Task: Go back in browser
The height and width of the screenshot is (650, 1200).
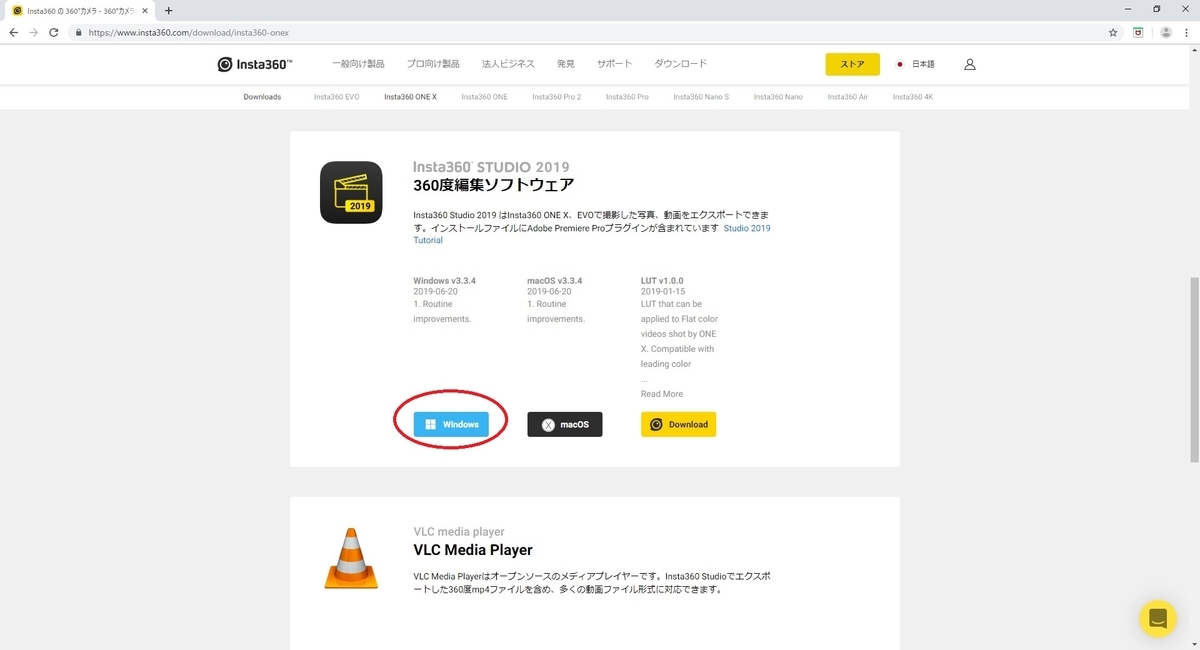Action: tap(13, 32)
